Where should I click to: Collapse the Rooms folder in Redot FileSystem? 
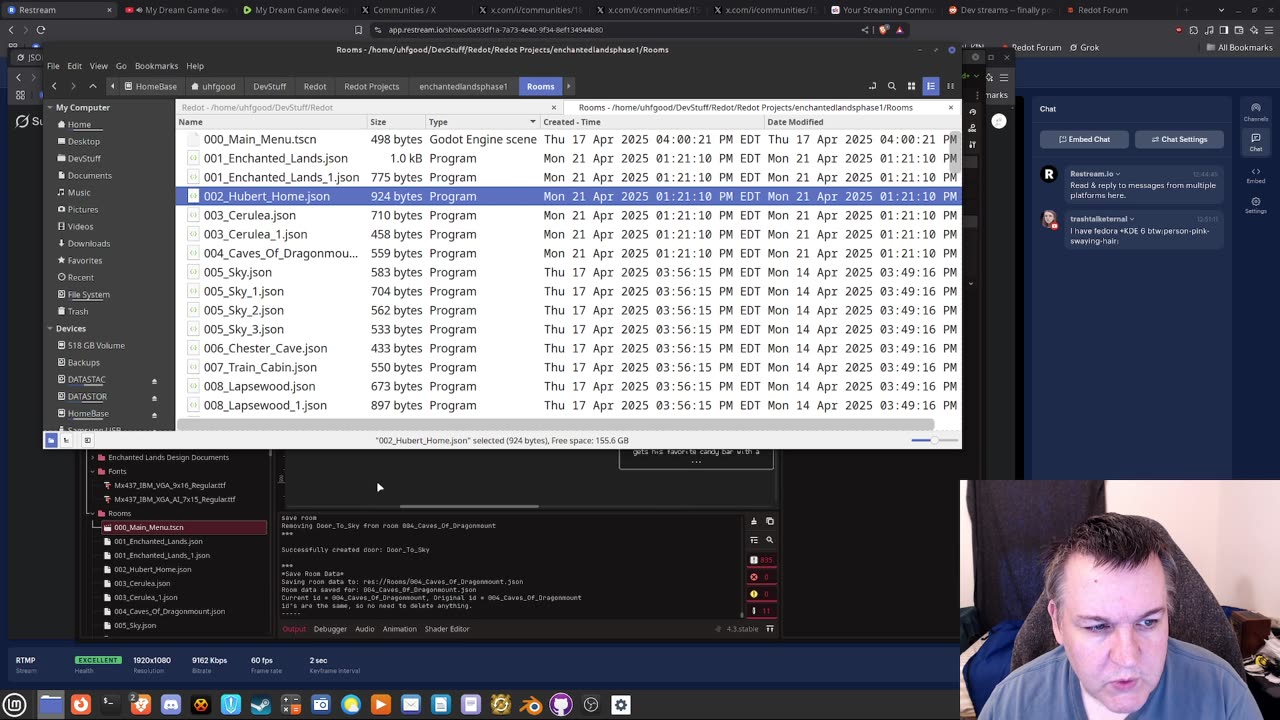[93, 513]
